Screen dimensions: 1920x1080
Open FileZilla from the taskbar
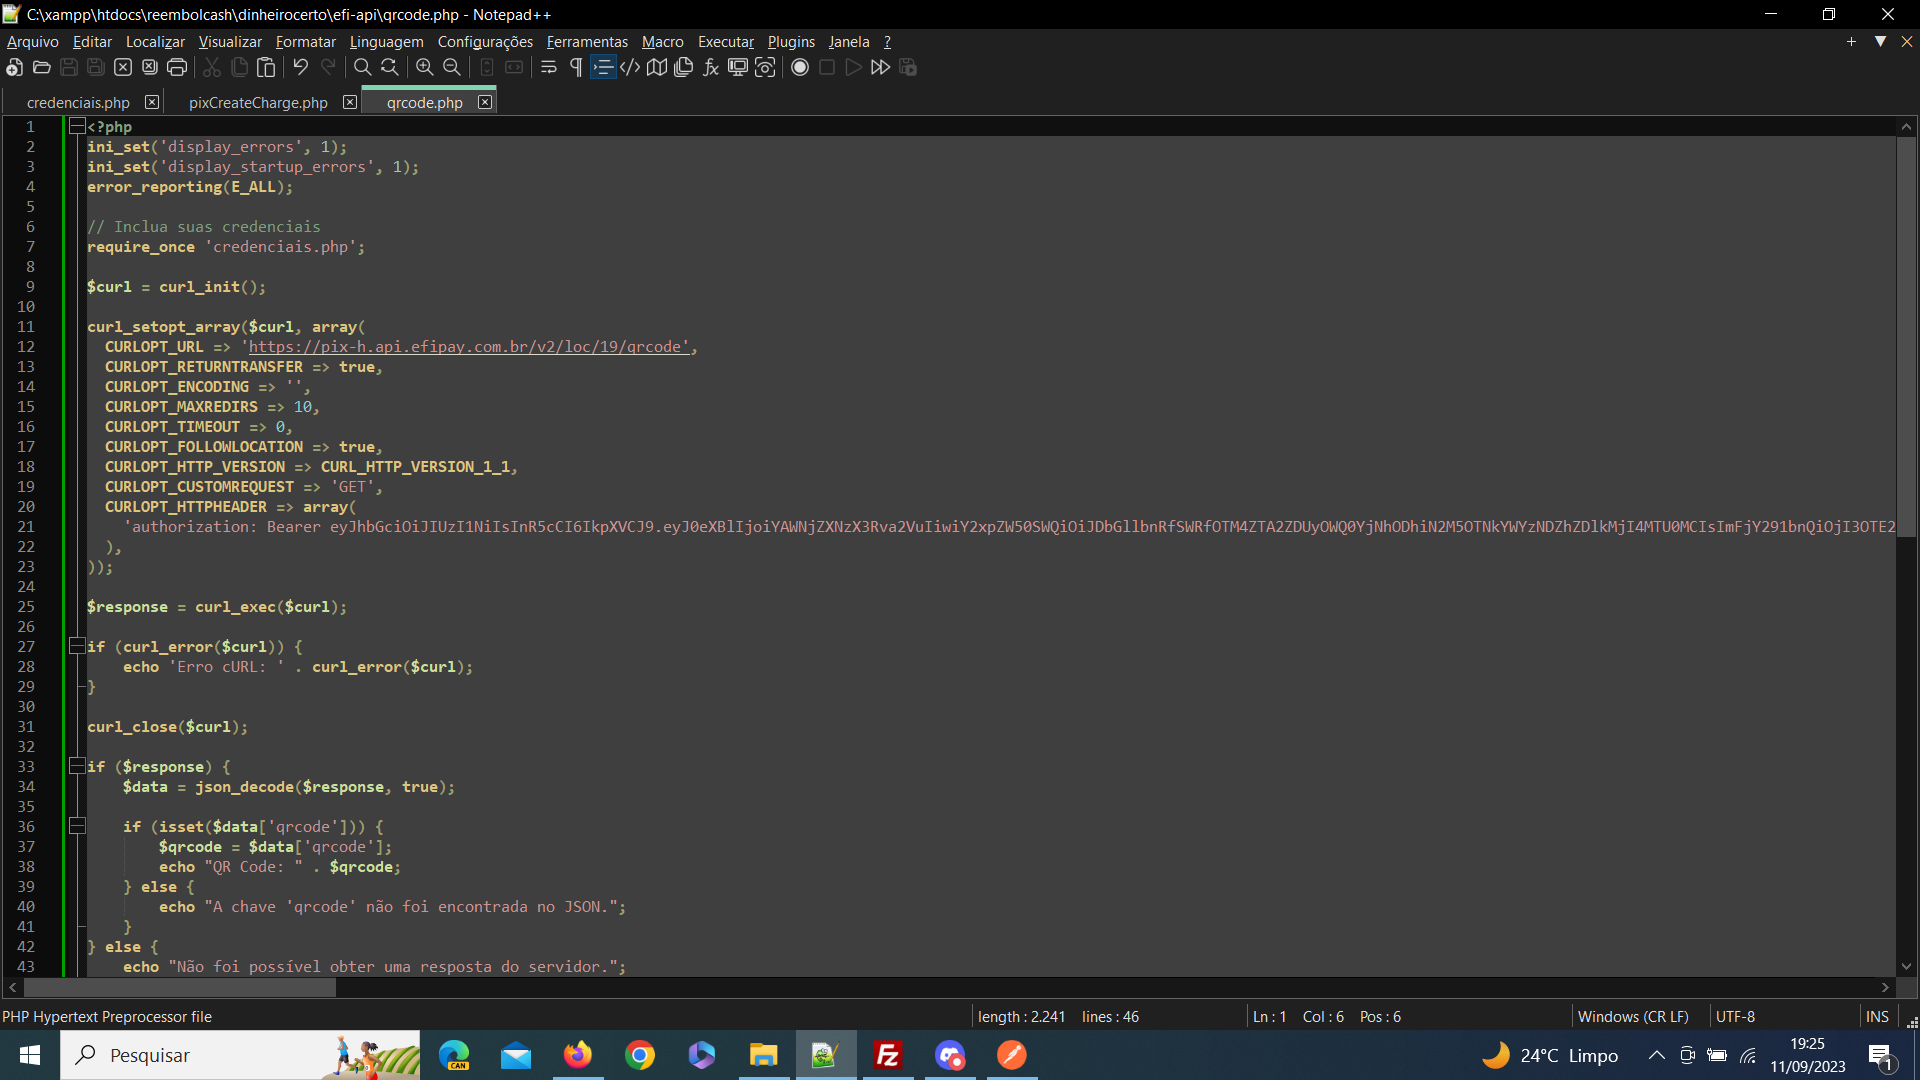pyautogui.click(x=887, y=1055)
